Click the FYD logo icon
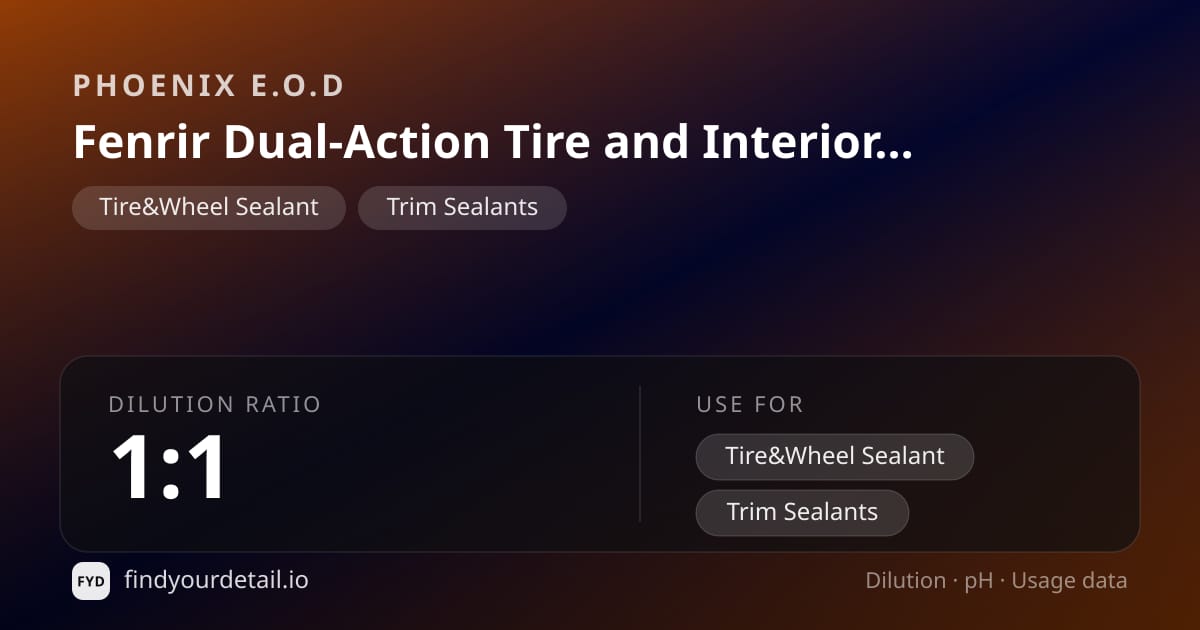The image size is (1200, 630). click(x=91, y=581)
